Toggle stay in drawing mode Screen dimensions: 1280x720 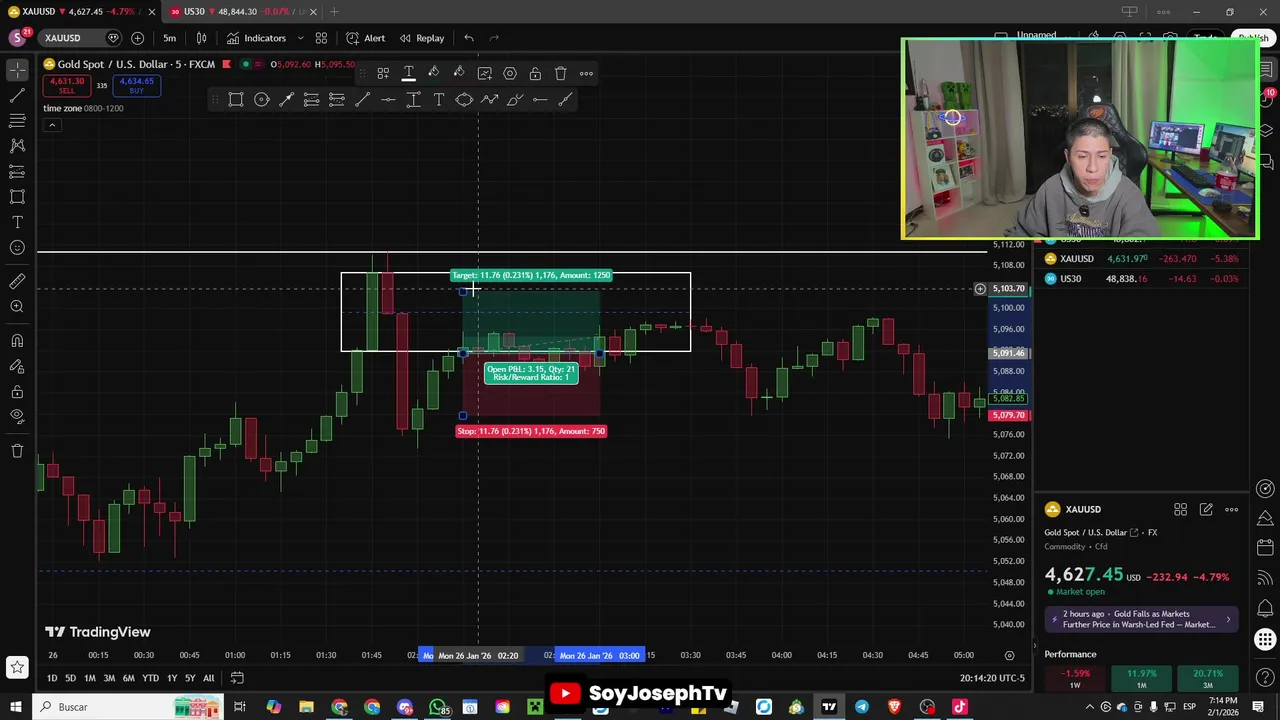[x=17, y=366]
